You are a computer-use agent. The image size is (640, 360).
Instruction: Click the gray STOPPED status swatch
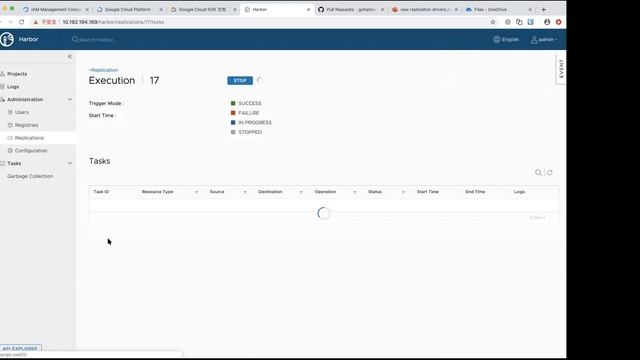pyautogui.click(x=233, y=132)
